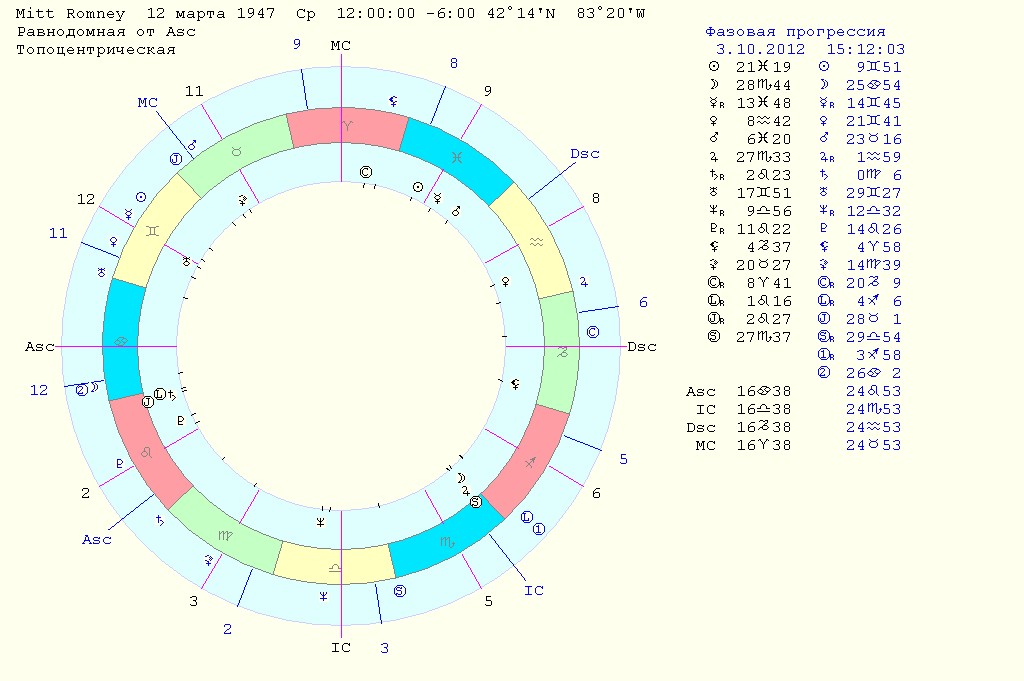Select blue house cusp number "3"
Image resolution: width=1024 pixels, height=681 pixels.
pos(385,648)
